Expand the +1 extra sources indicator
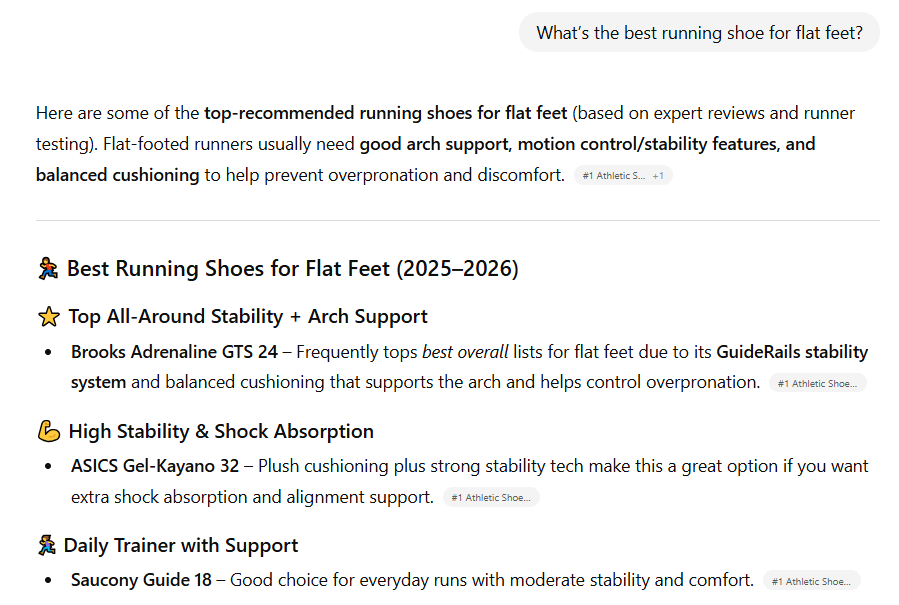899x605 pixels. (x=659, y=175)
